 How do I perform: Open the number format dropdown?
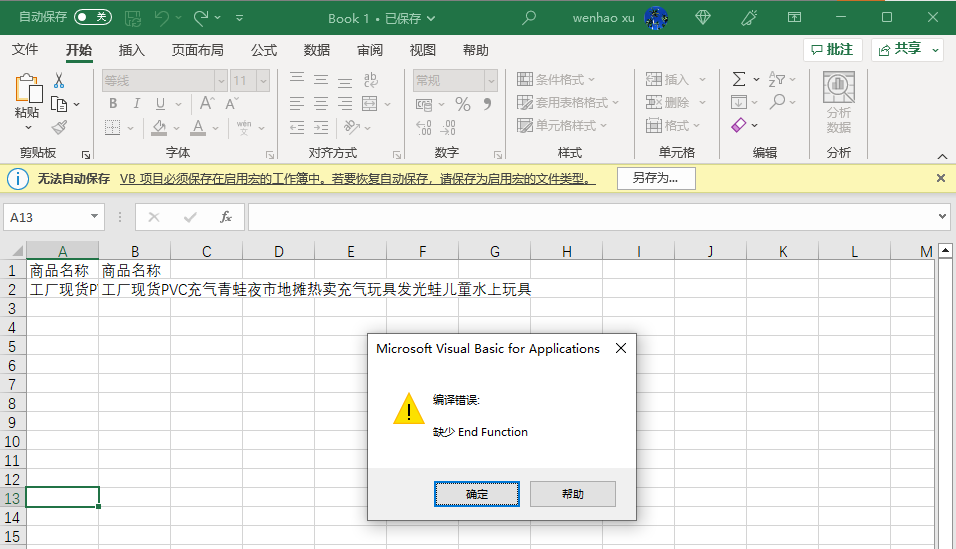(491, 81)
